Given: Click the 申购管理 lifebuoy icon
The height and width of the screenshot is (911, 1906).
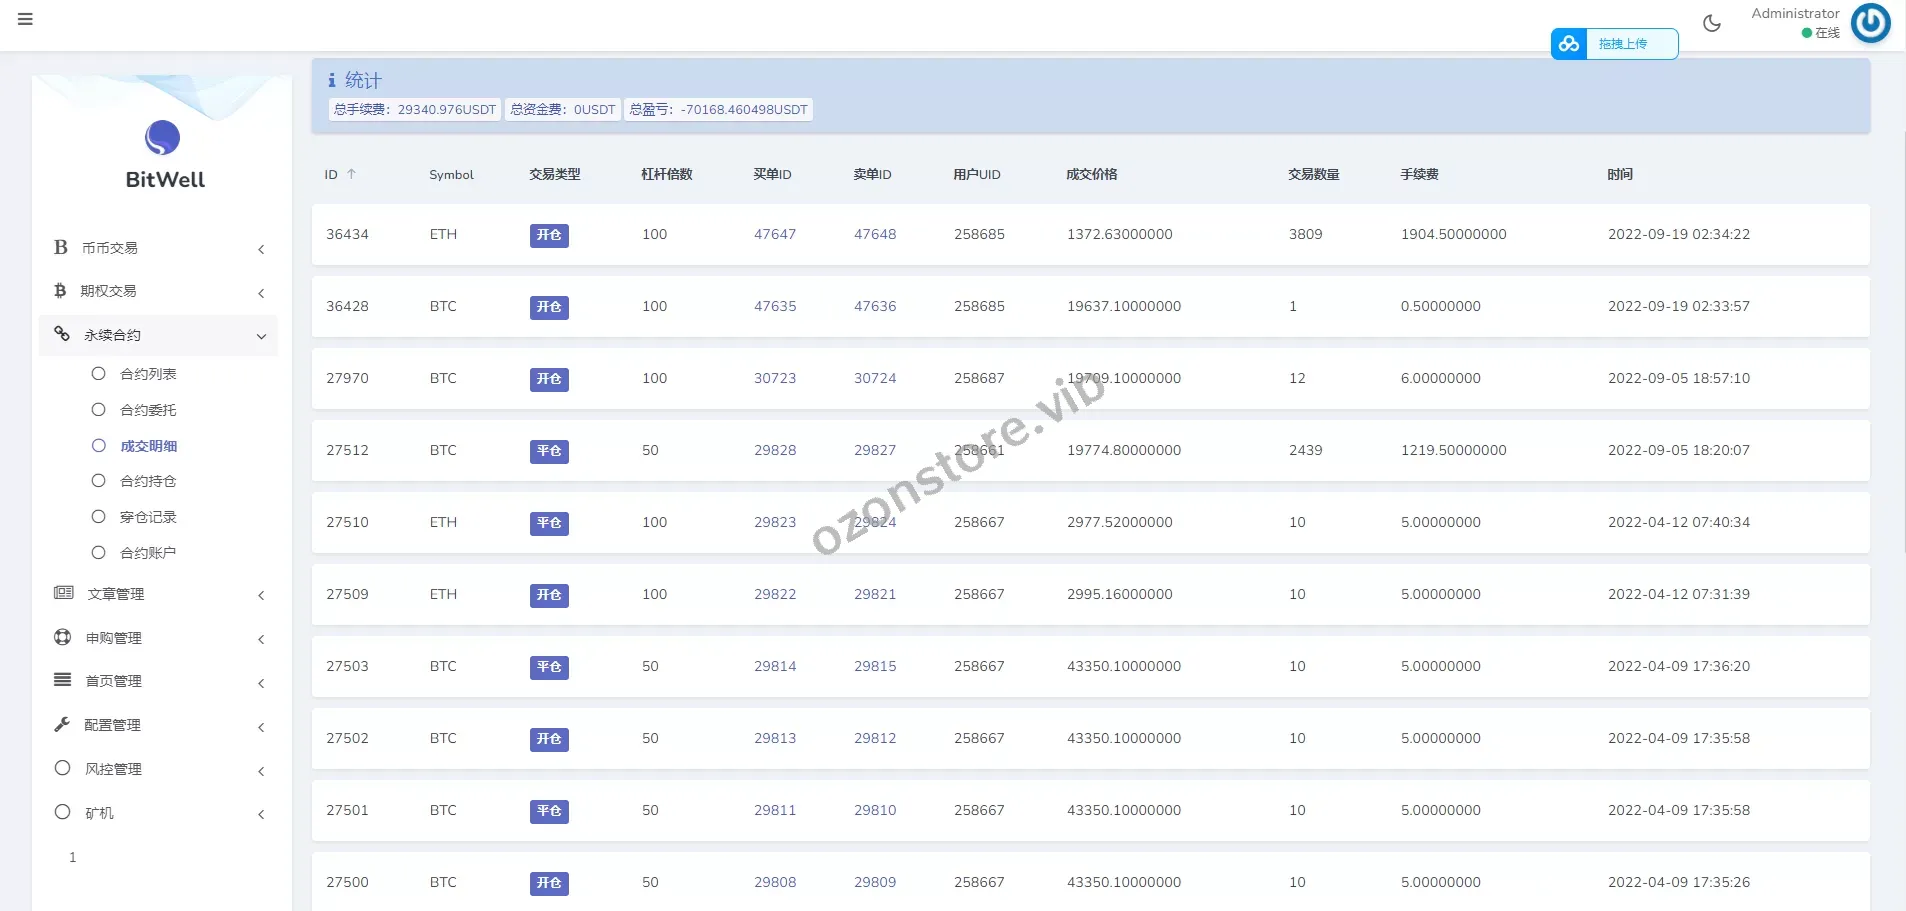Looking at the screenshot, I should tap(62, 637).
